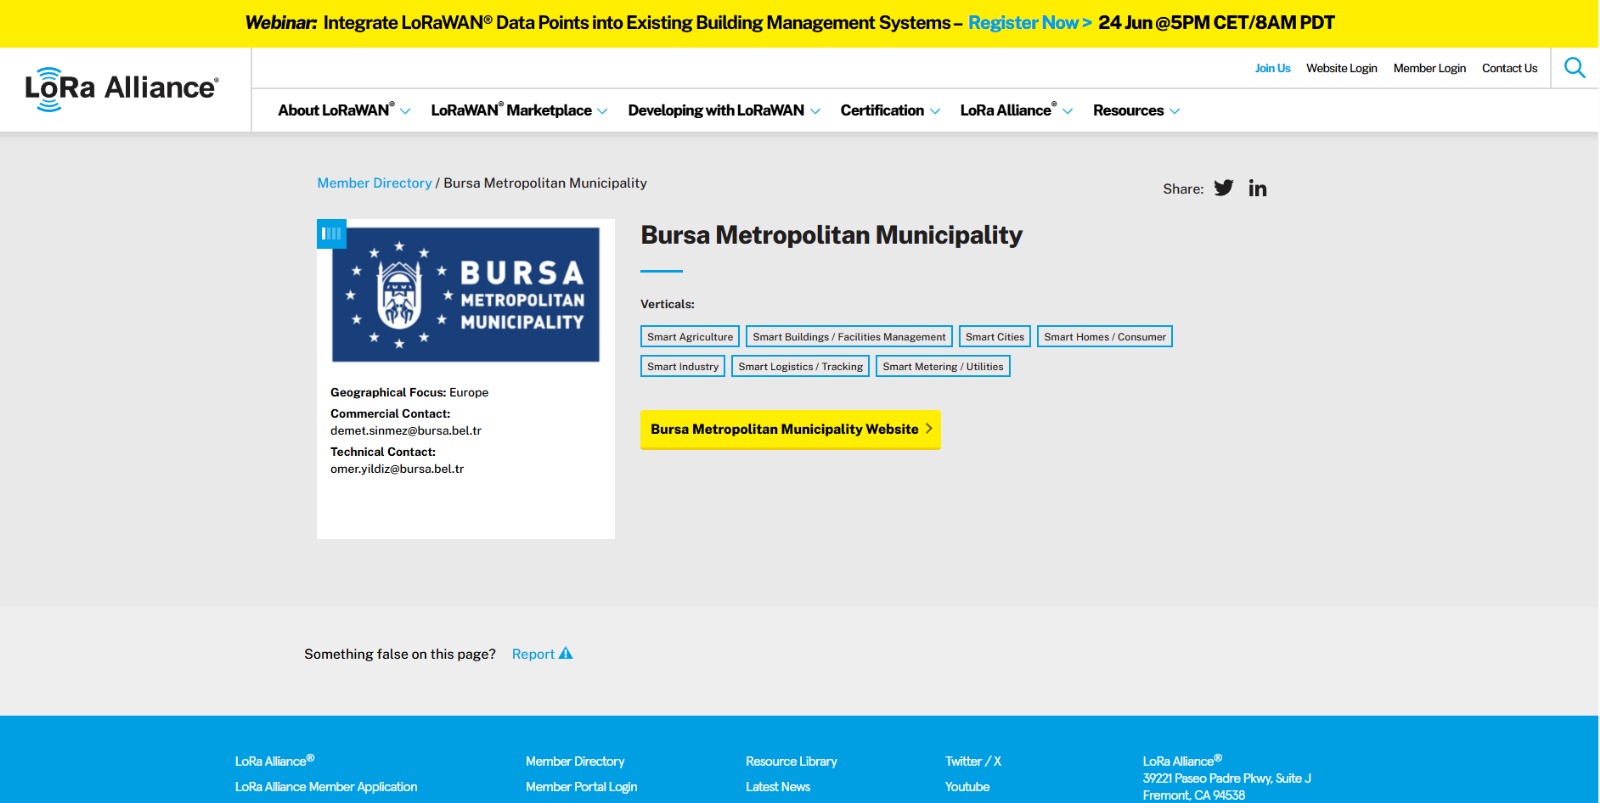Open the Member Login link

[x=1429, y=68]
